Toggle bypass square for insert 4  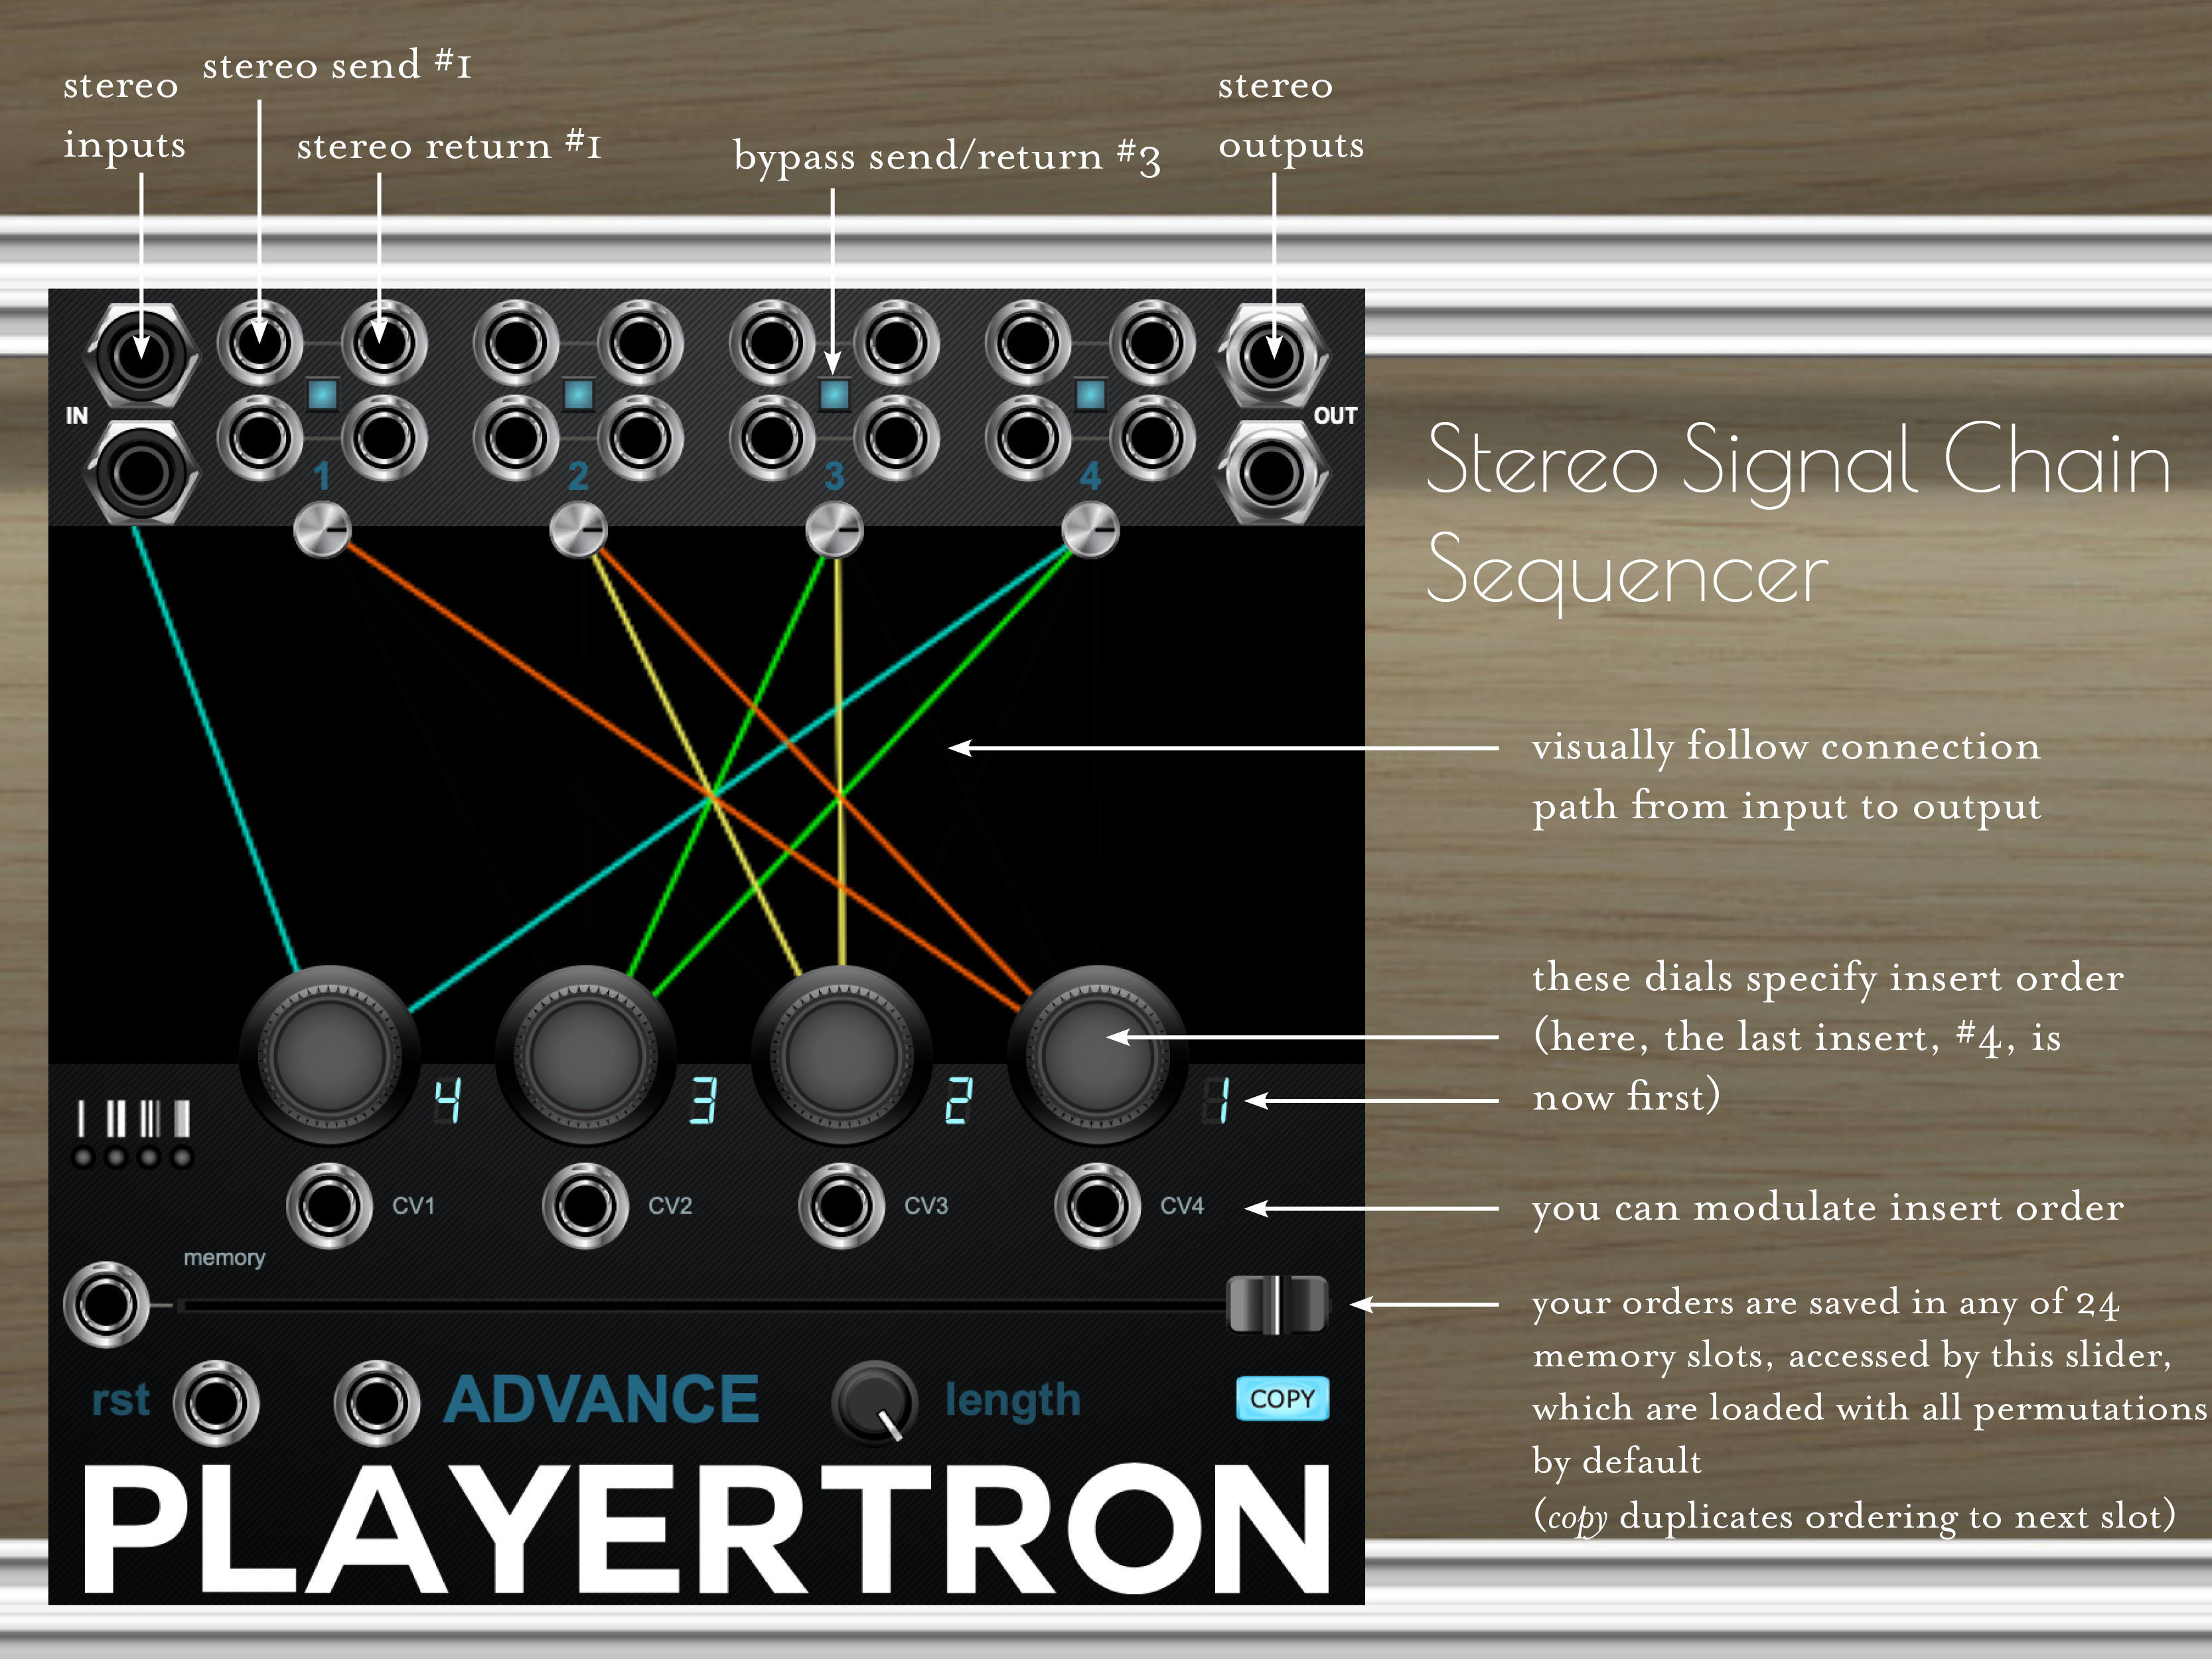point(1090,394)
